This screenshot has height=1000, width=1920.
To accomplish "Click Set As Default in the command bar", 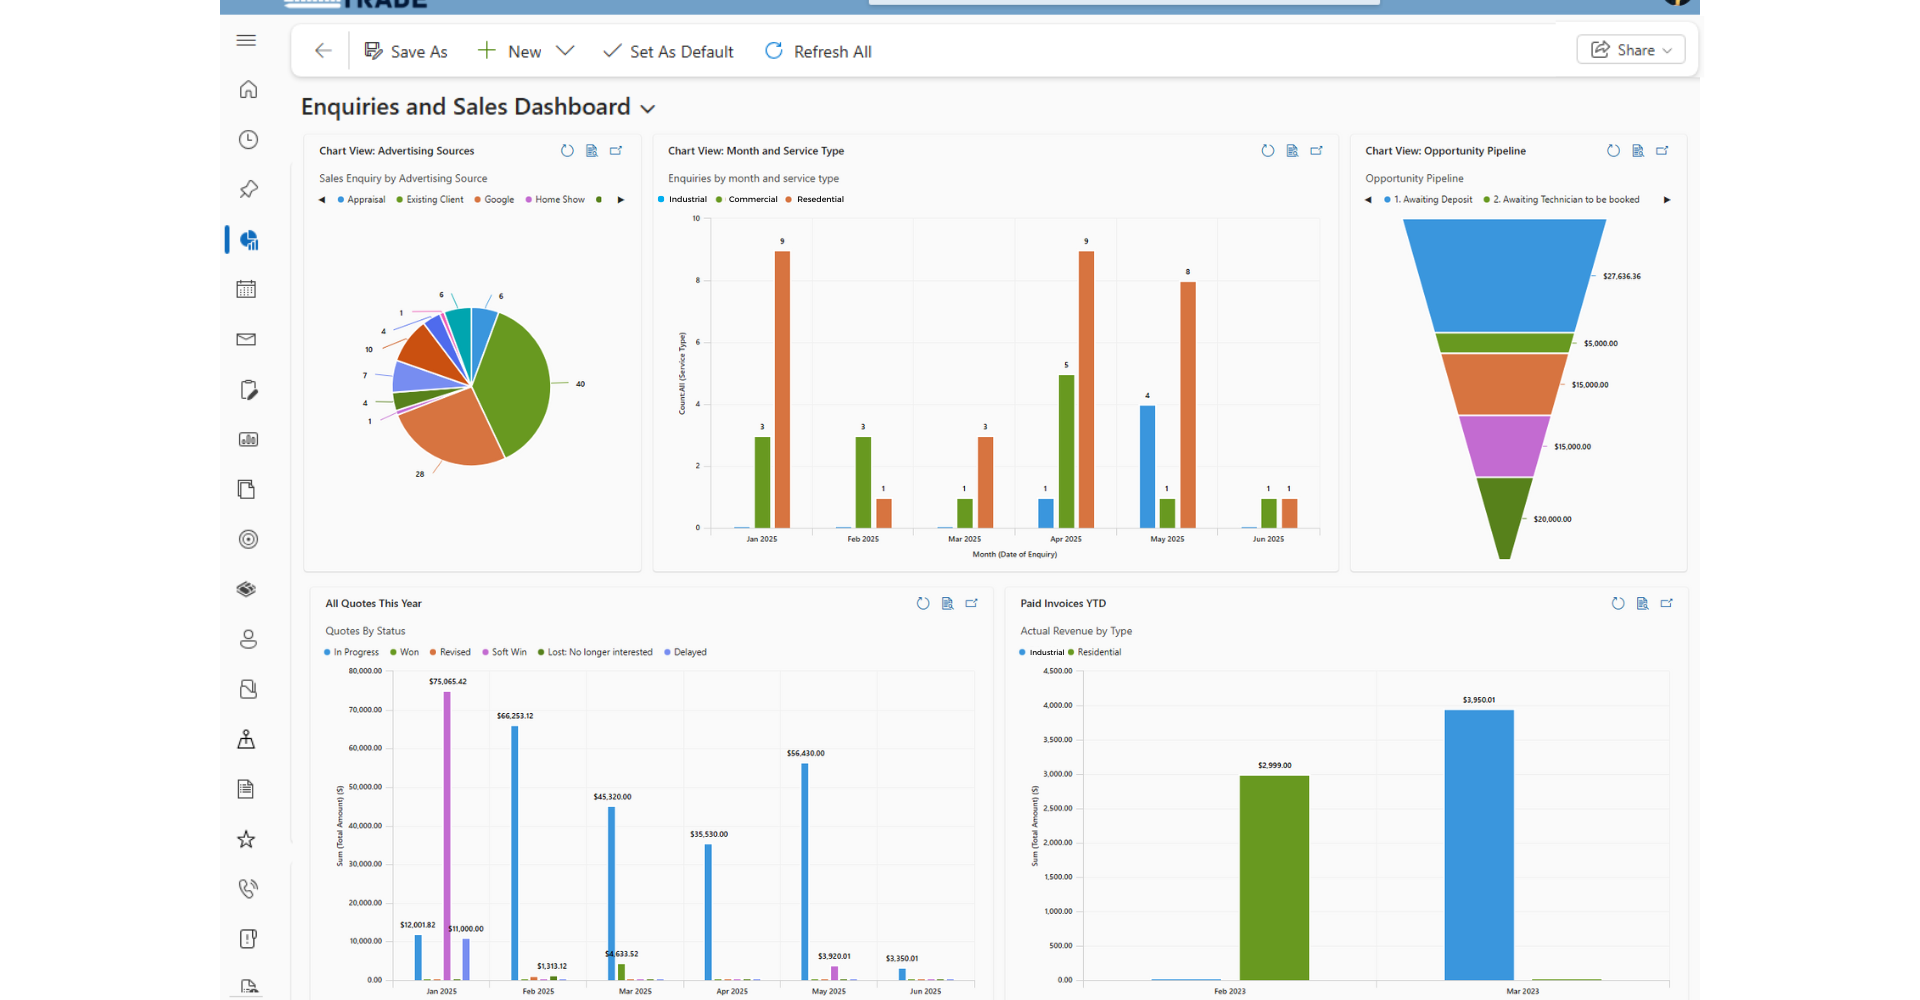I will point(668,51).
